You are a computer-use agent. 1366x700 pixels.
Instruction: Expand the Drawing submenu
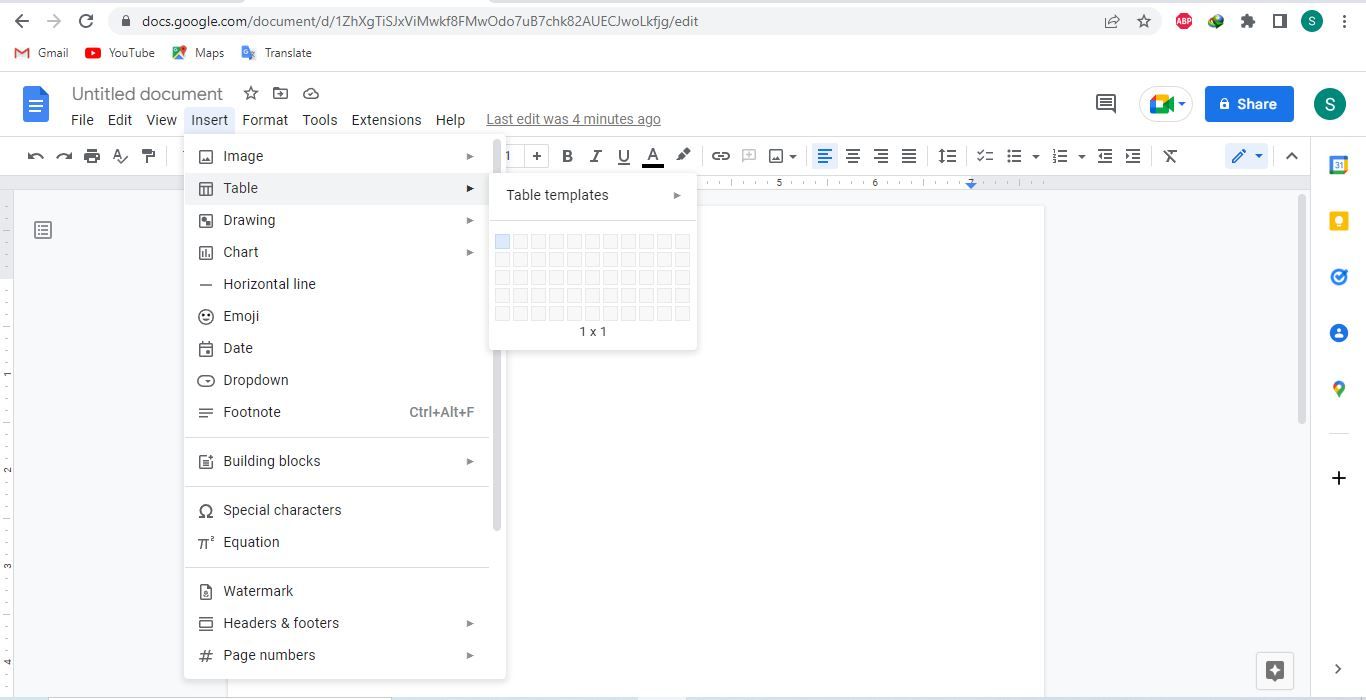coord(337,220)
